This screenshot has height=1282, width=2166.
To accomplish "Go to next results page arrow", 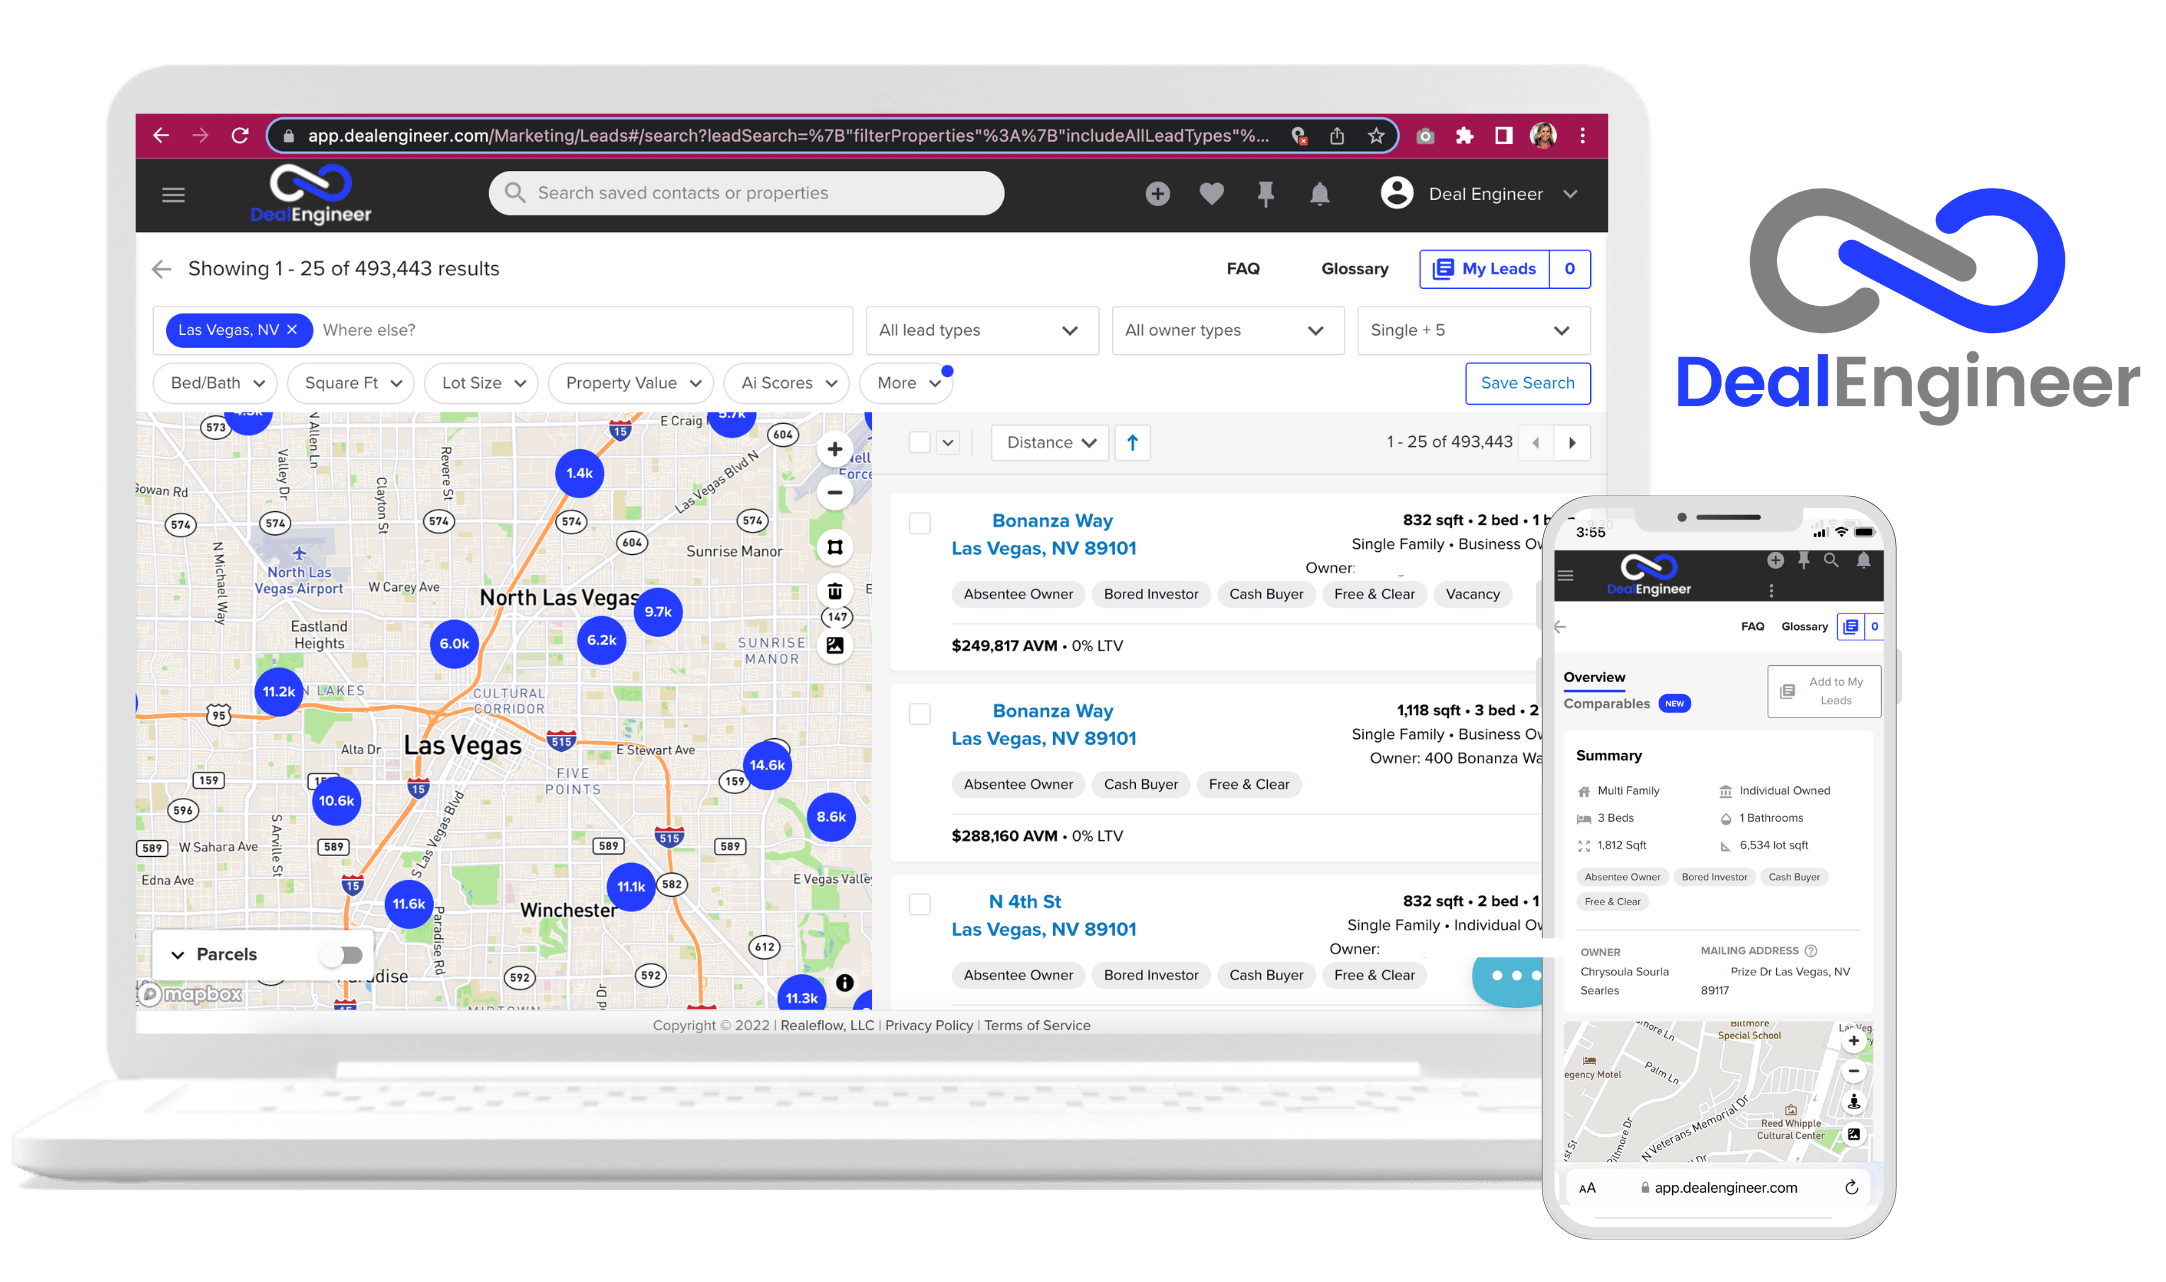I will [1572, 443].
